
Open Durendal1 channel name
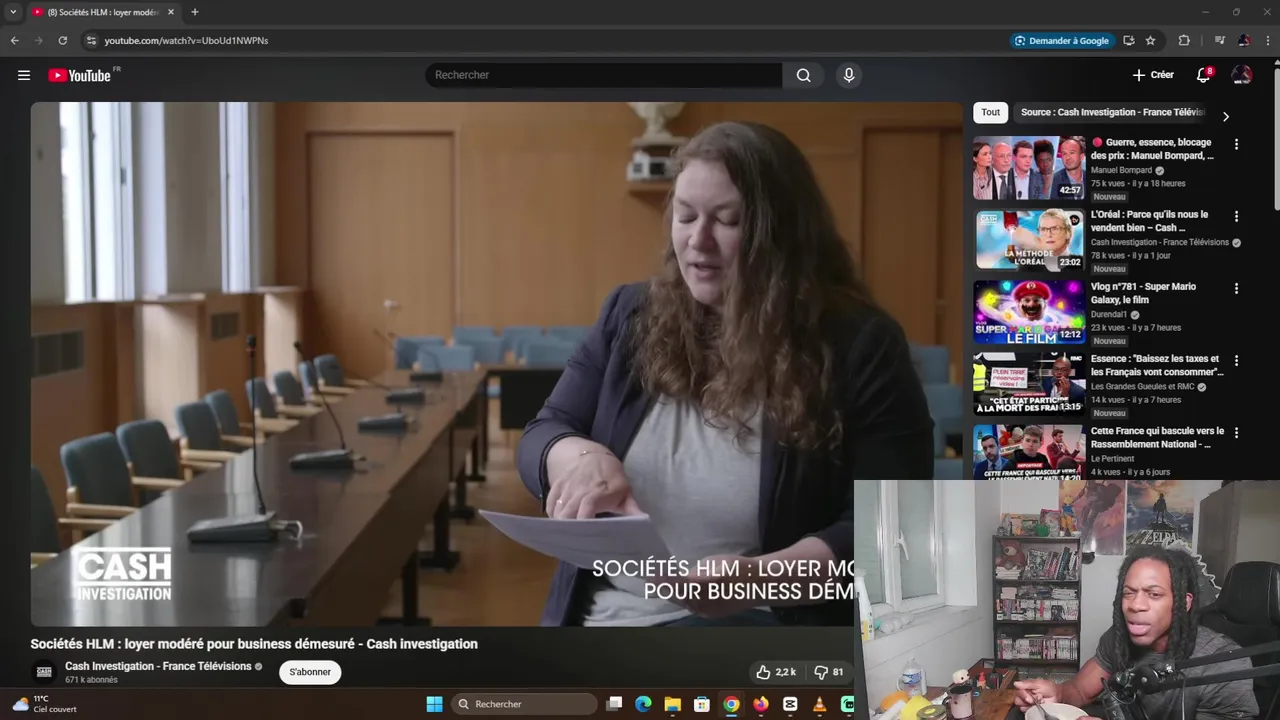click(1108, 314)
